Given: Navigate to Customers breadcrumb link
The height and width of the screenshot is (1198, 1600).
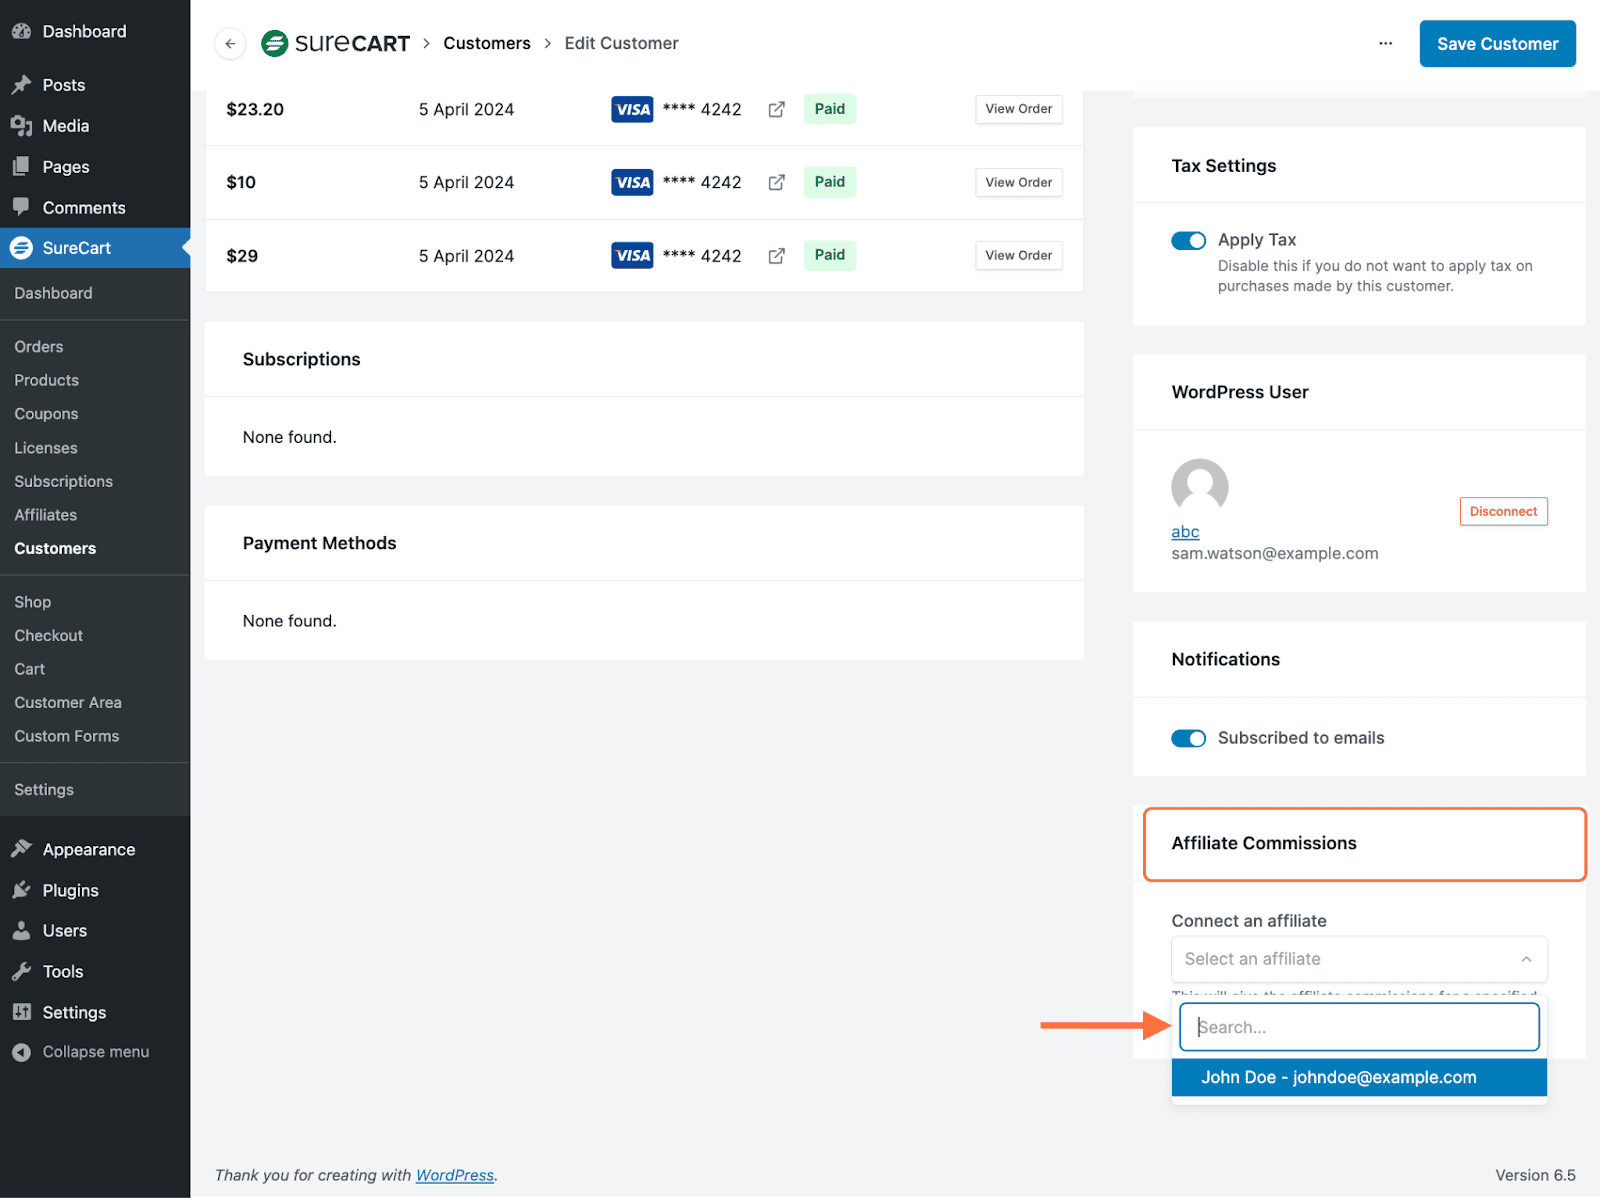Looking at the screenshot, I should [x=487, y=44].
